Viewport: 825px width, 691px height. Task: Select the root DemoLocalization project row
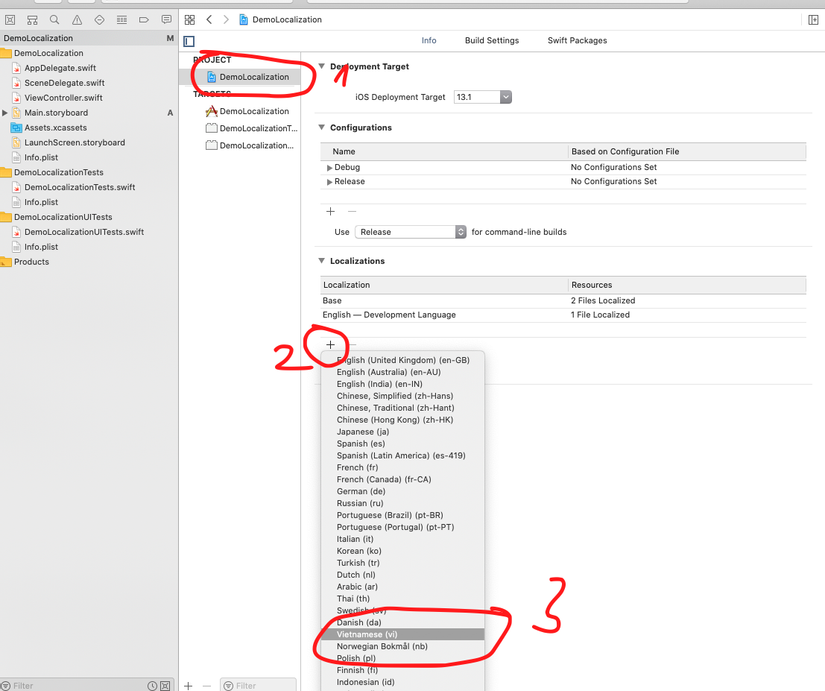point(88,38)
